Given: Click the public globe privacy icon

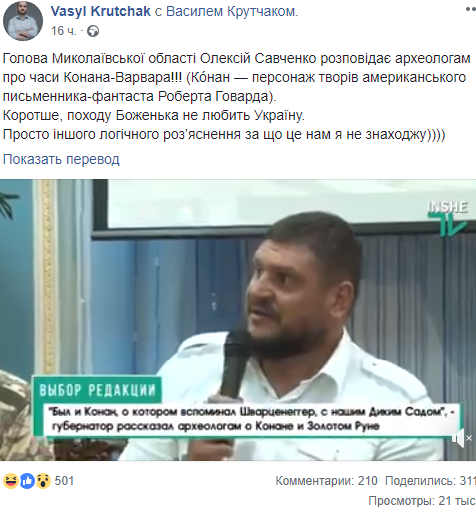Looking at the screenshot, I should tap(93, 31).
